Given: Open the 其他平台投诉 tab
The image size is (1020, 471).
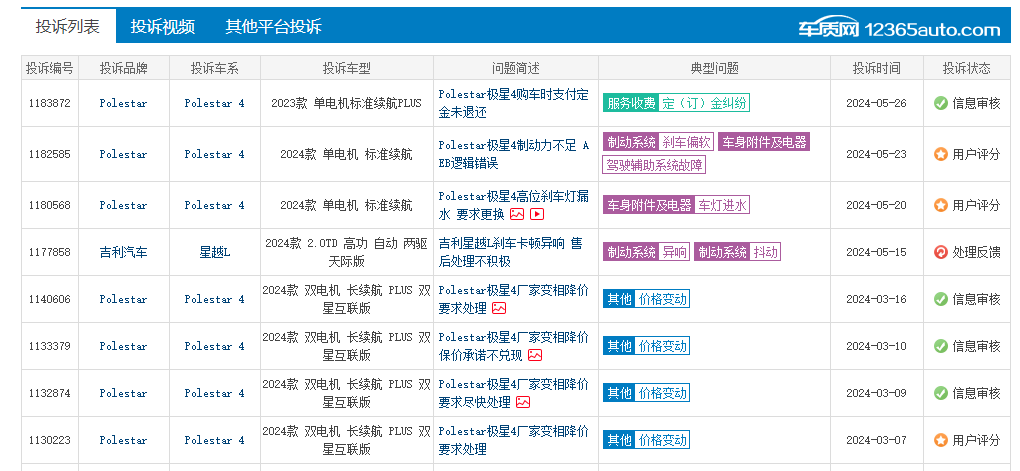Looking at the screenshot, I should [273, 27].
